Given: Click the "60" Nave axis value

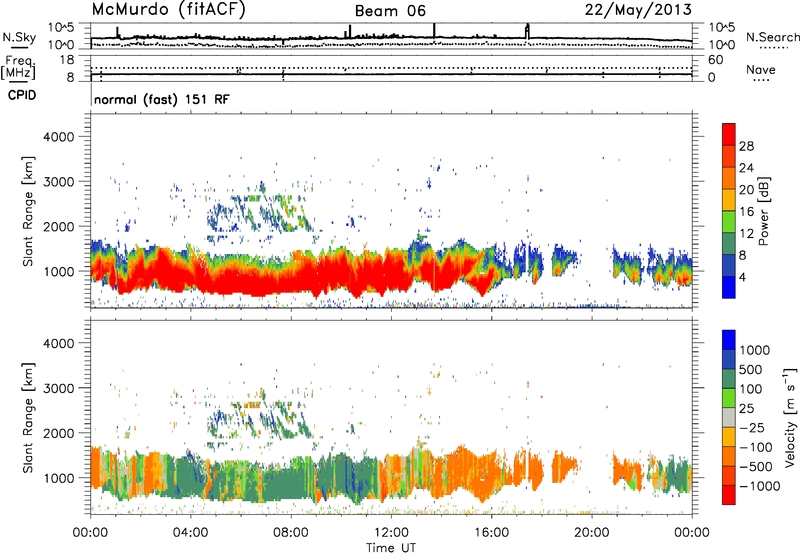Looking at the screenshot, I should [x=716, y=60].
